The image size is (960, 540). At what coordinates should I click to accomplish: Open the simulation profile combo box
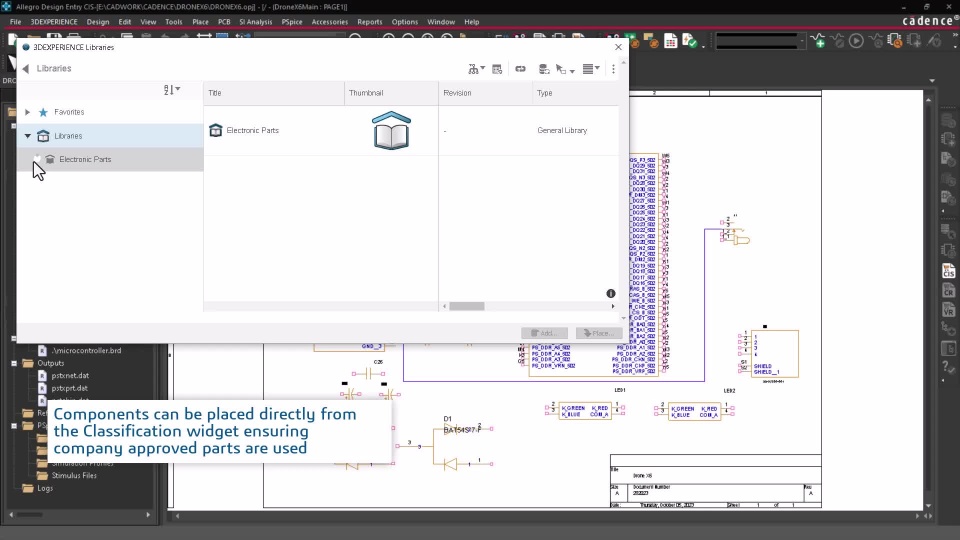pos(759,42)
